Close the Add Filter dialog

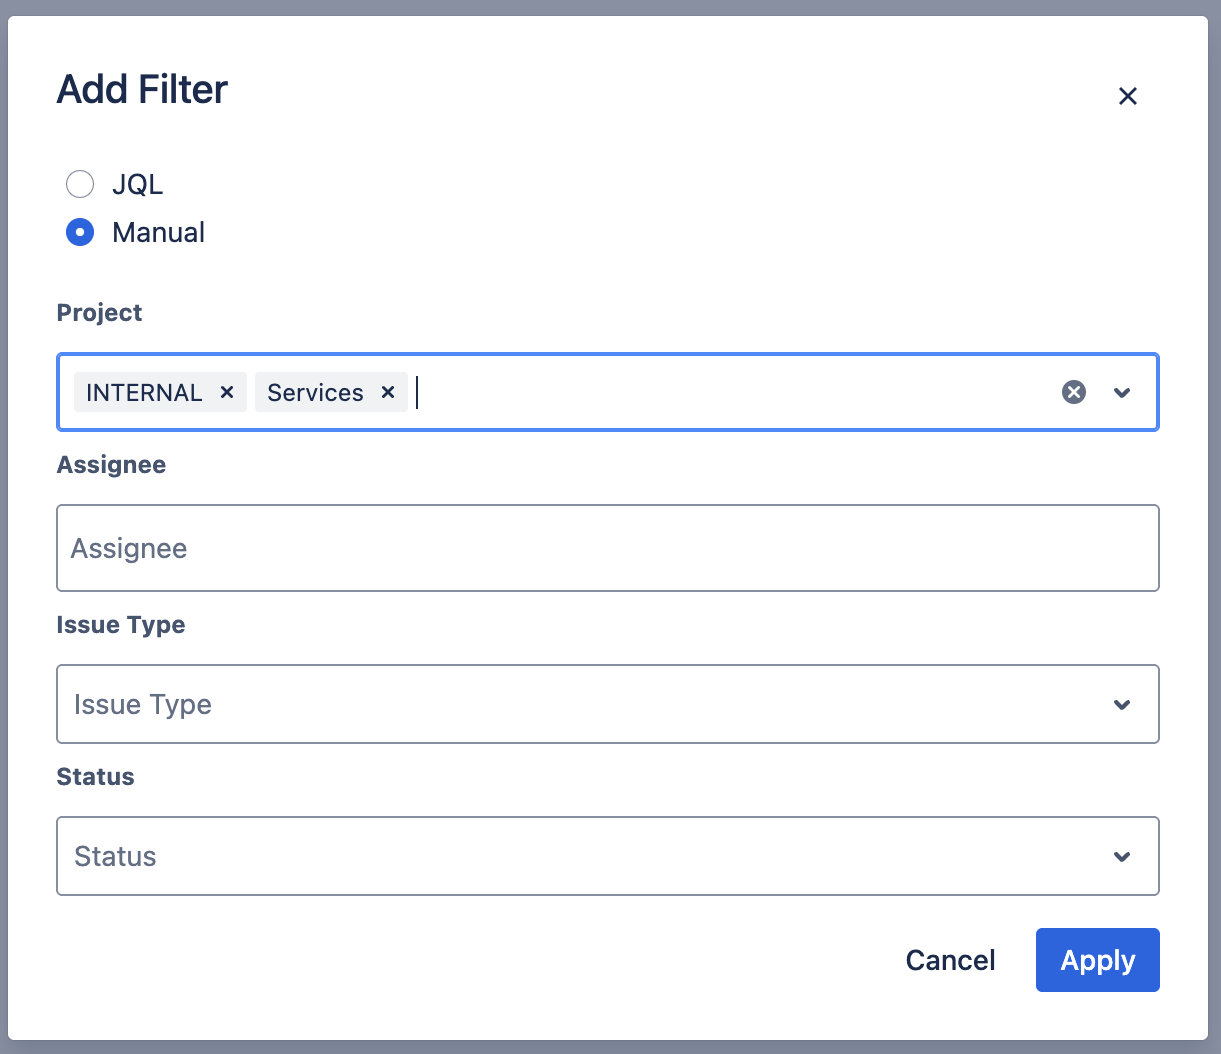coord(1128,96)
